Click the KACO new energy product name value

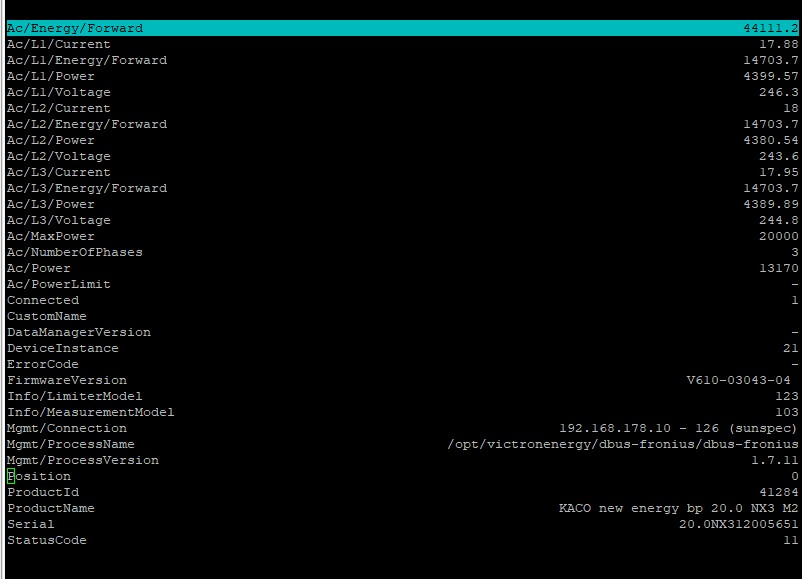click(x=679, y=508)
